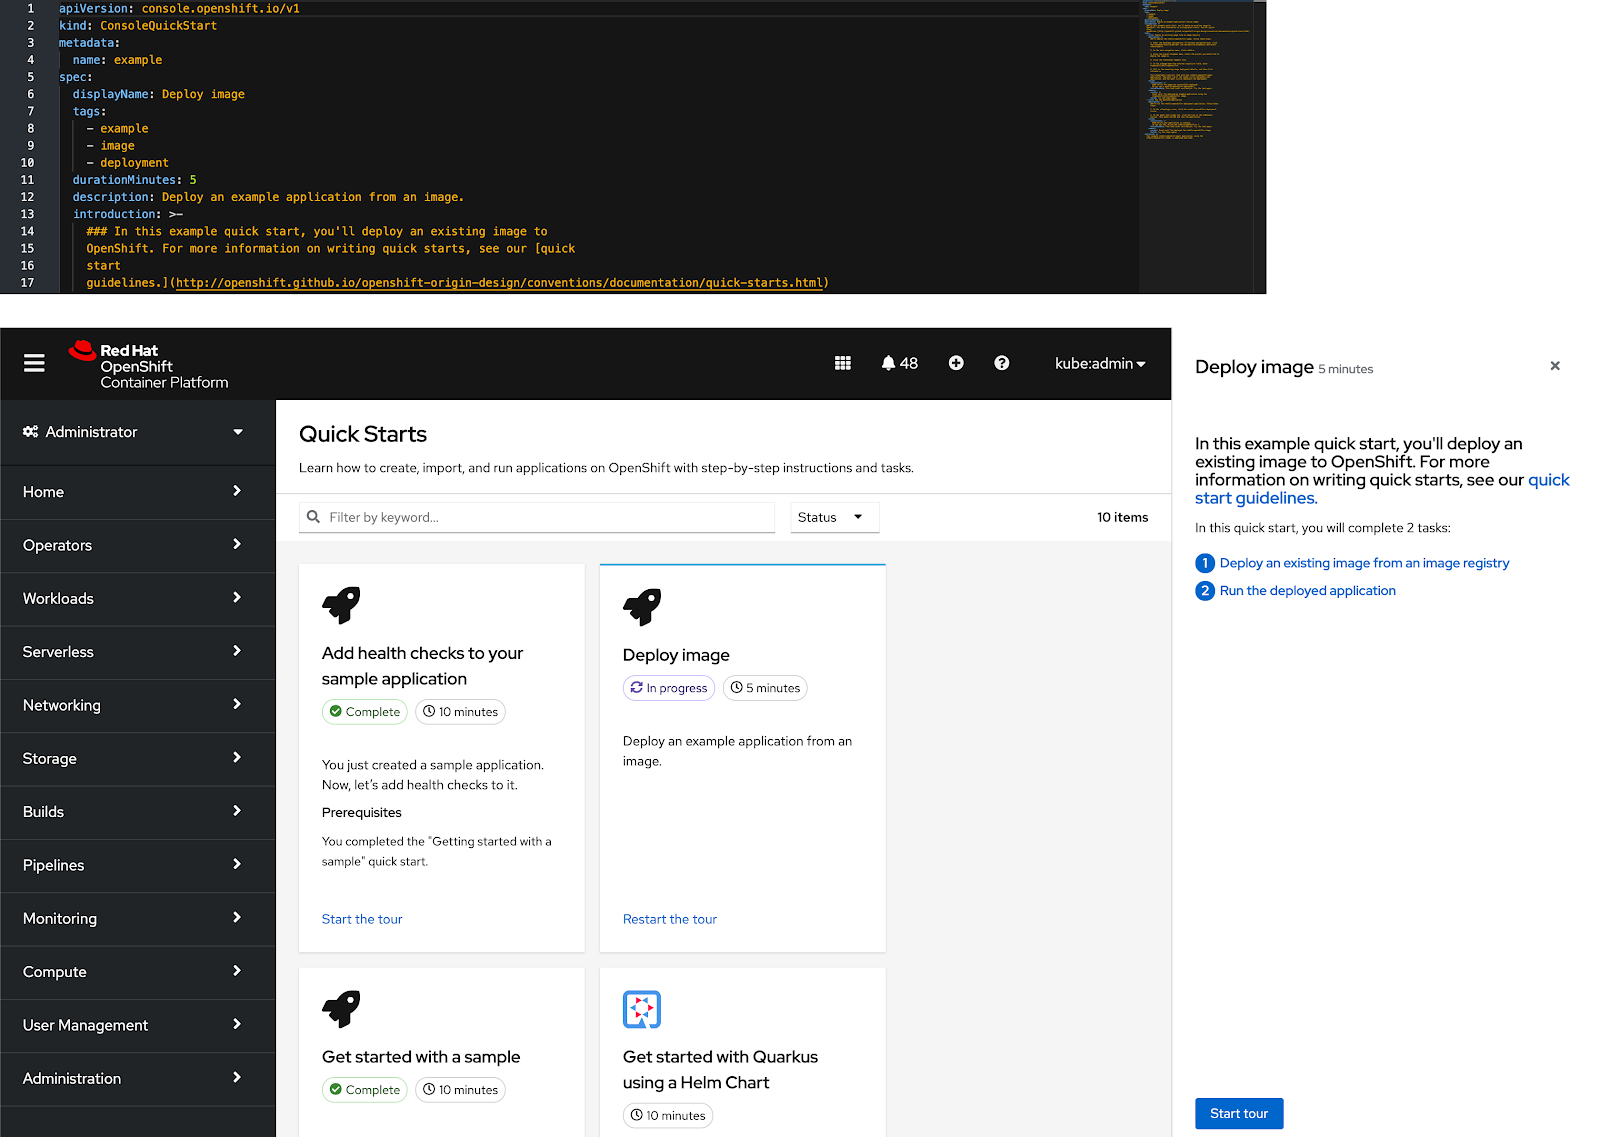Screen dimensions: 1600x1137
Task: Open the kube:admin user dropdown
Action: pos(1099,363)
